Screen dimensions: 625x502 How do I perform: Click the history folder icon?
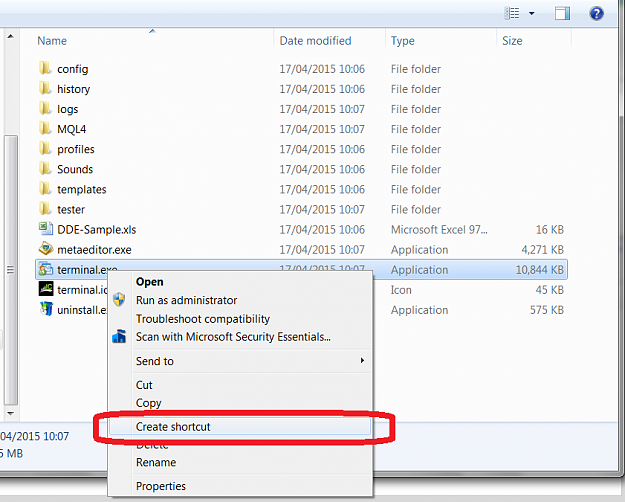coord(45,88)
